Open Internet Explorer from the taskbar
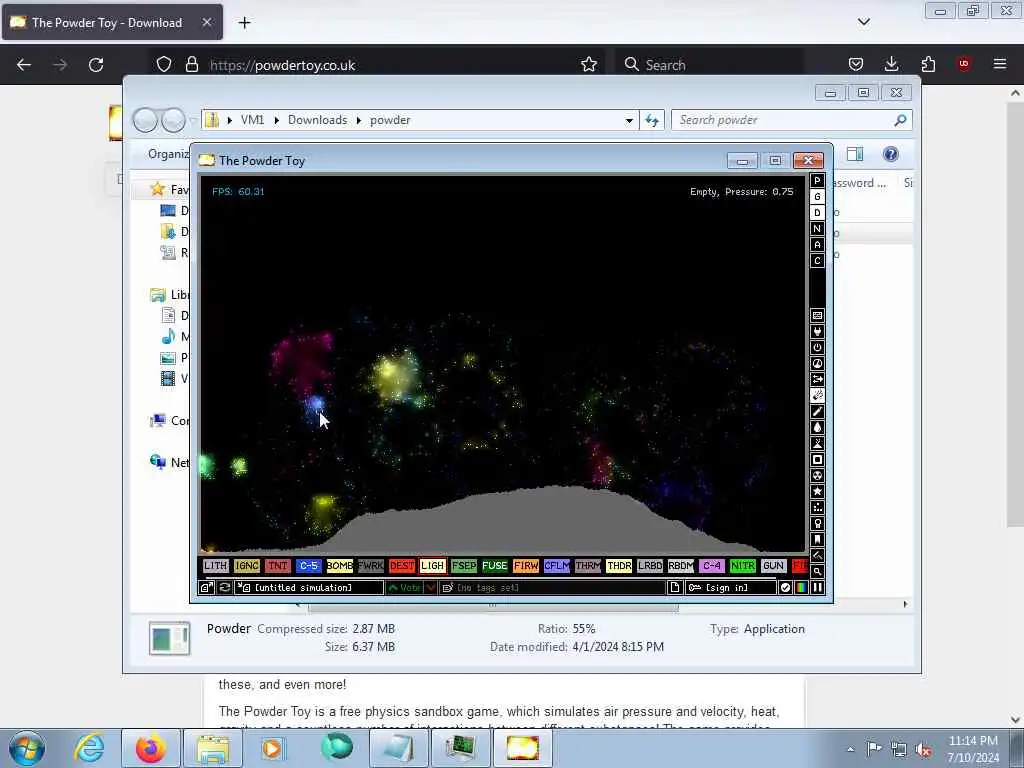The image size is (1024, 768). (x=88, y=748)
